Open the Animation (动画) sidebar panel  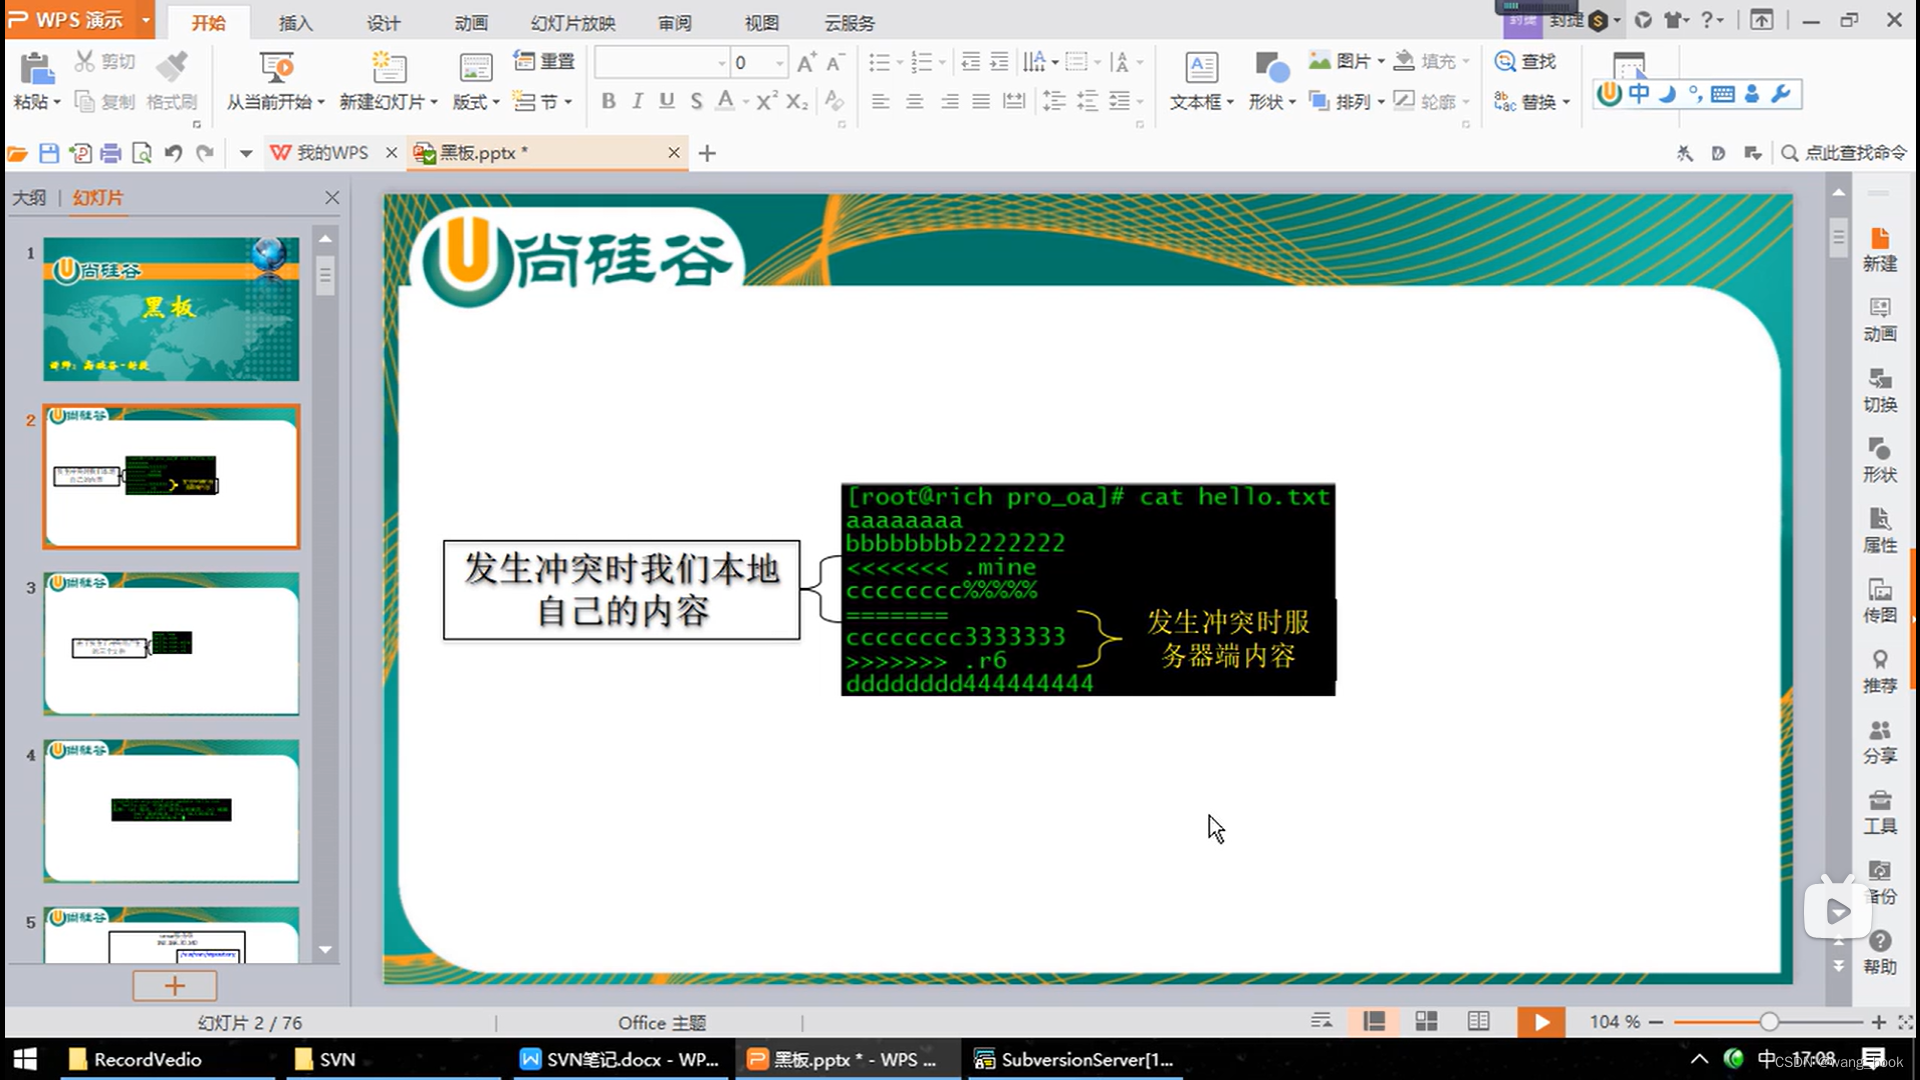click(x=1880, y=320)
